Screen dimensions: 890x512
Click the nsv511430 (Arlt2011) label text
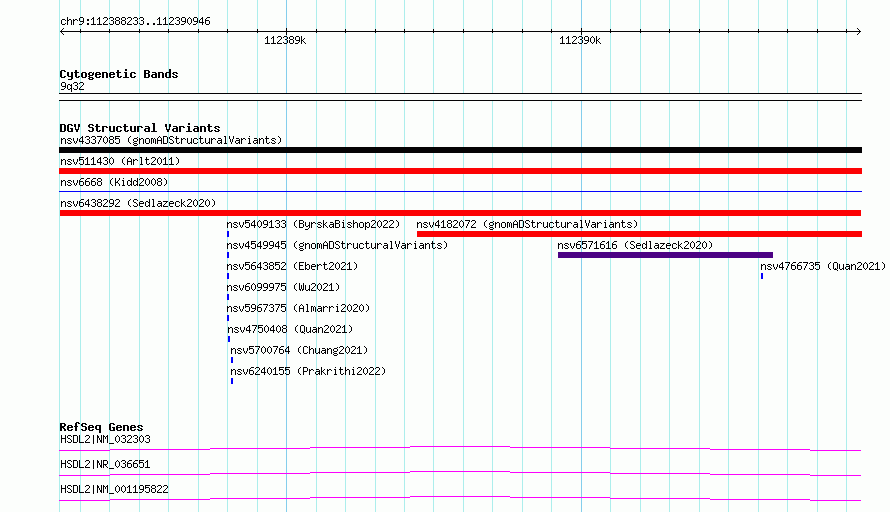coord(120,161)
